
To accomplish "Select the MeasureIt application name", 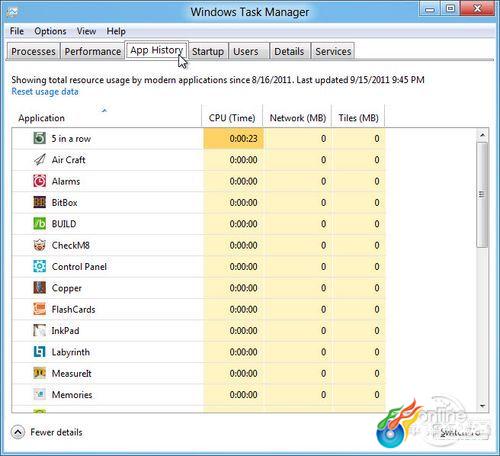I will (72, 373).
